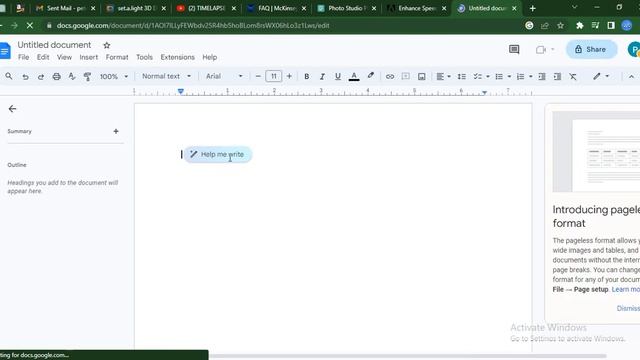Image resolution: width=640 pixels, height=360 pixels.
Task: Increase the paragraph indent
Action: pos(557,76)
